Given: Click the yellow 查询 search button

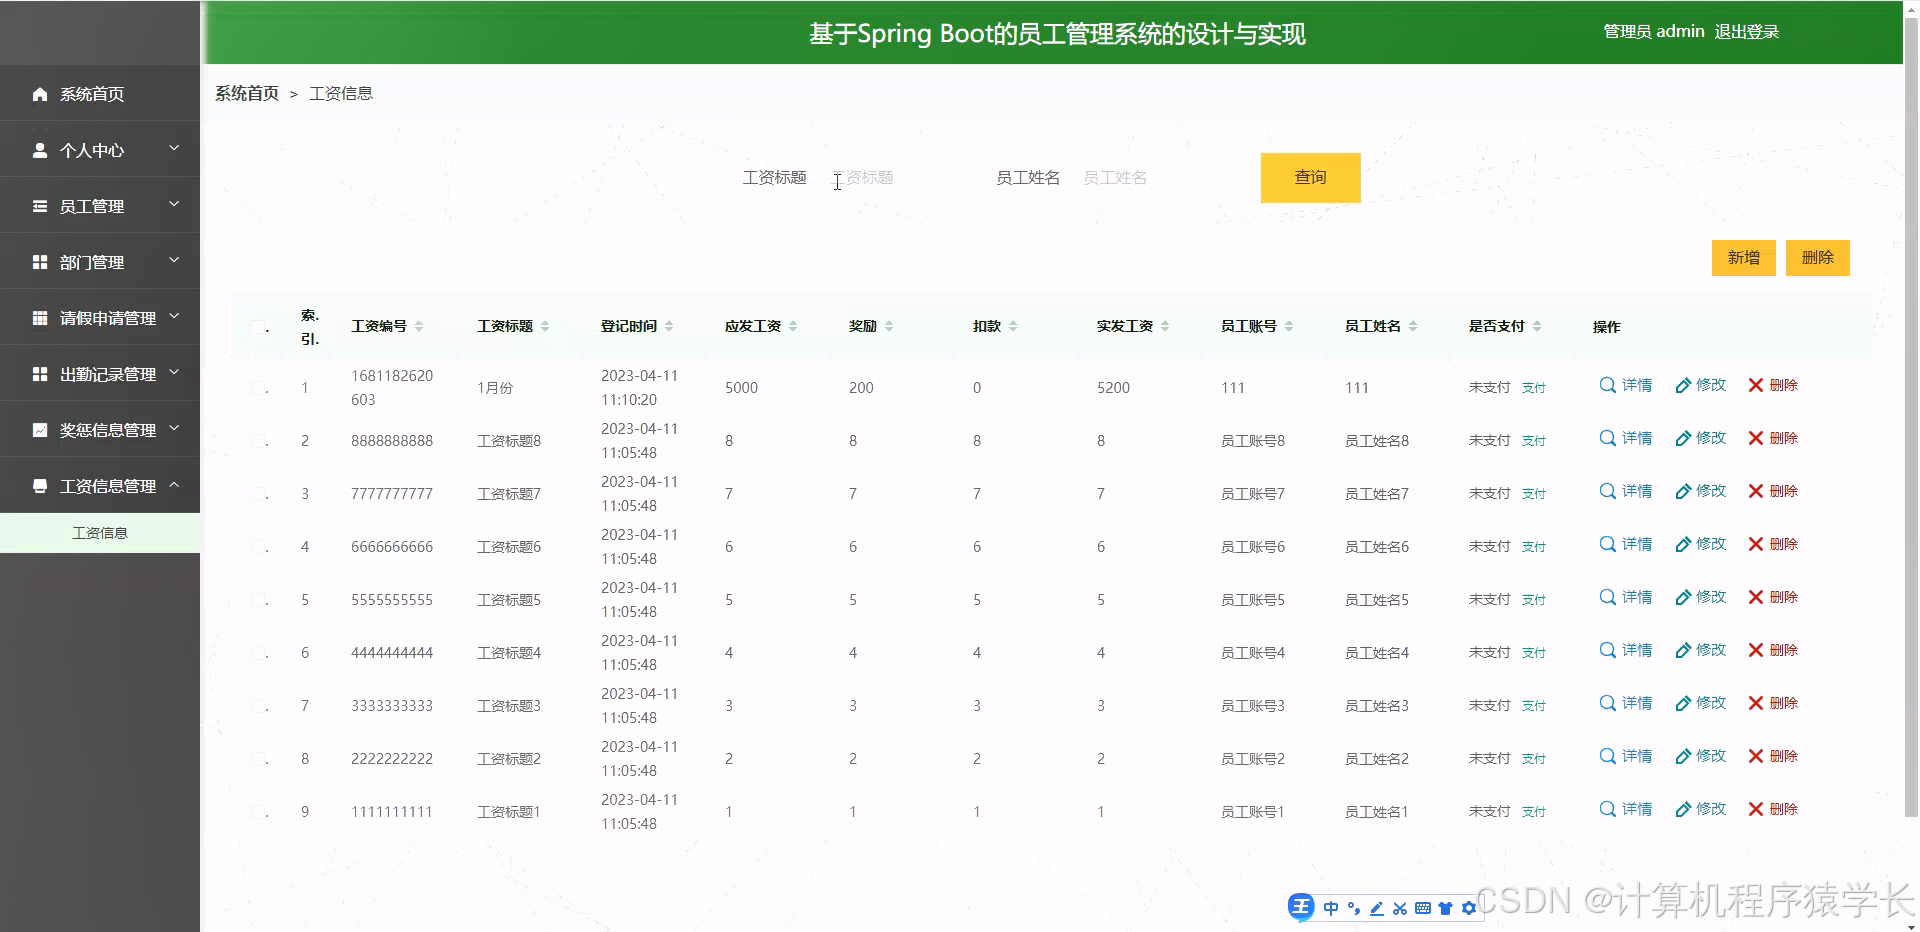Looking at the screenshot, I should click(x=1310, y=177).
